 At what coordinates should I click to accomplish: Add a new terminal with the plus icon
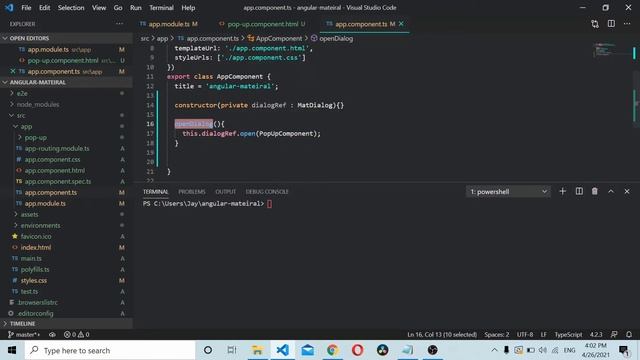click(x=562, y=191)
